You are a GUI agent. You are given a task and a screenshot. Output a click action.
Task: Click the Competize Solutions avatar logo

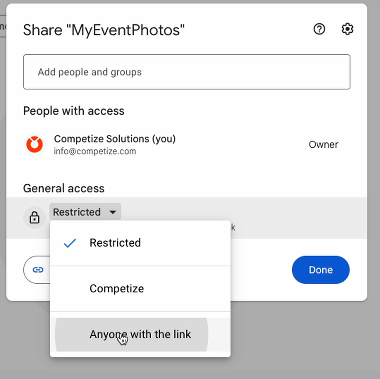point(35,145)
